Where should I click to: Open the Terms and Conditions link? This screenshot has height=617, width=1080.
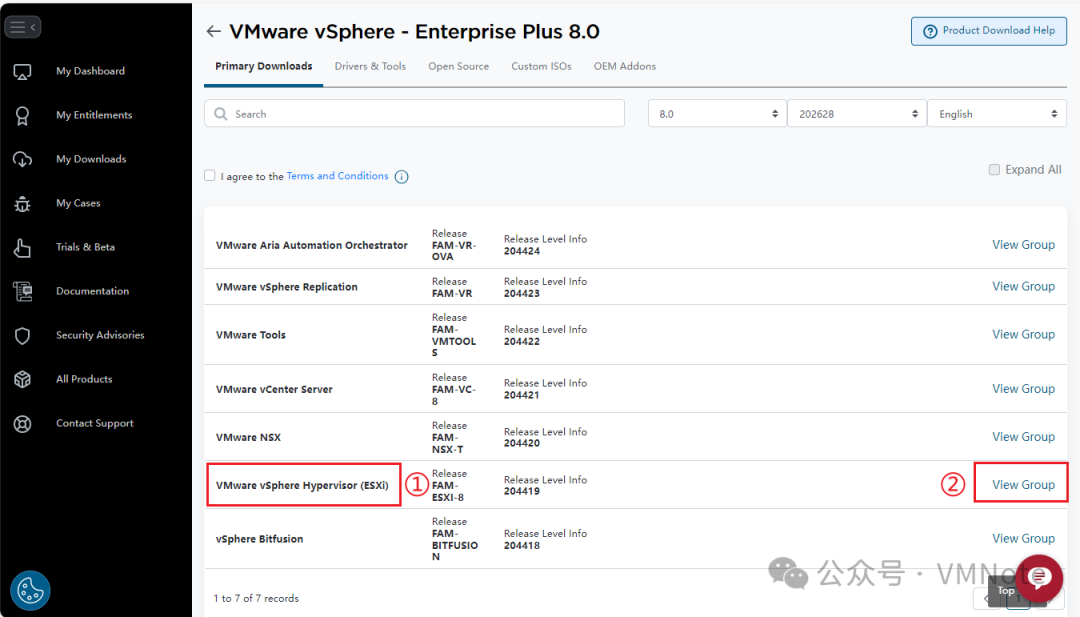pos(338,176)
